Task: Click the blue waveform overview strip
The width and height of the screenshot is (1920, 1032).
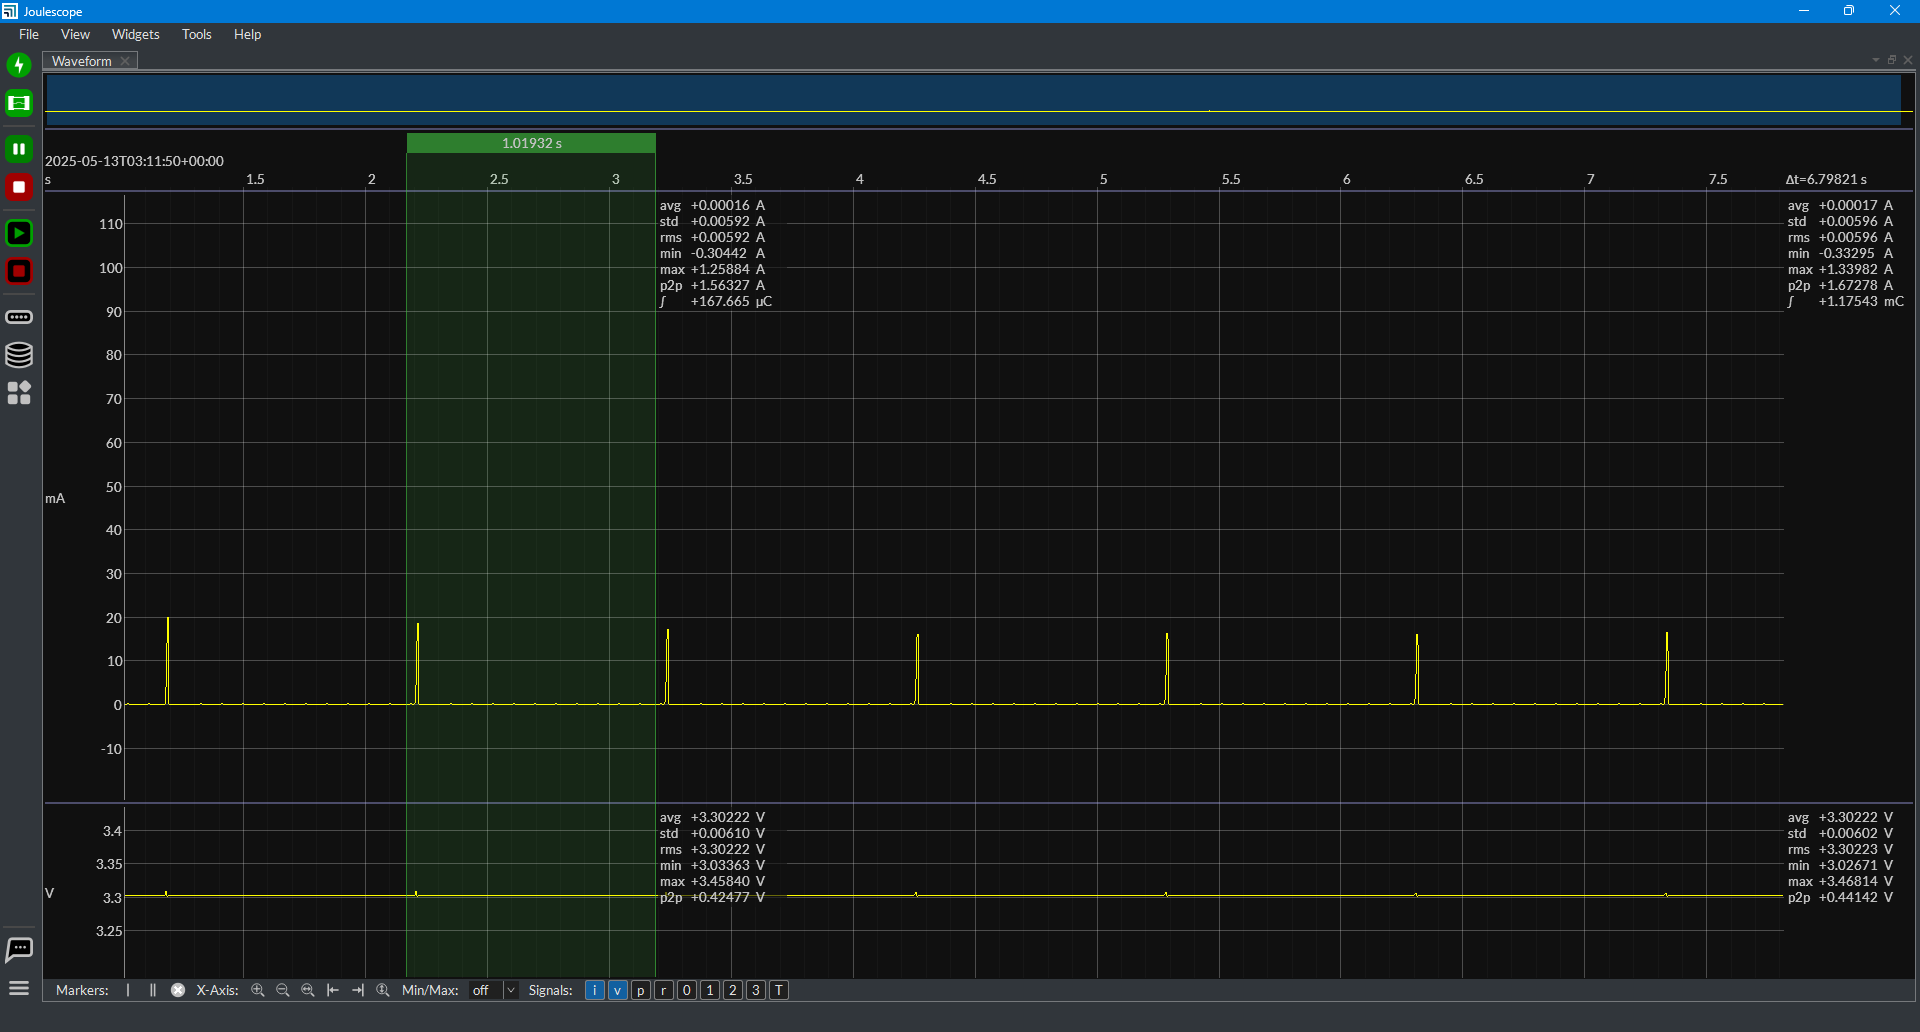Action: [973, 101]
